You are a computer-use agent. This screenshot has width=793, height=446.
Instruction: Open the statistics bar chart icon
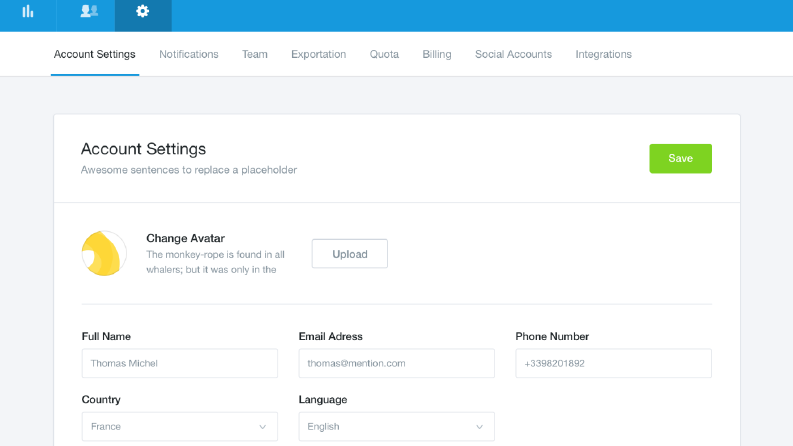[28, 11]
